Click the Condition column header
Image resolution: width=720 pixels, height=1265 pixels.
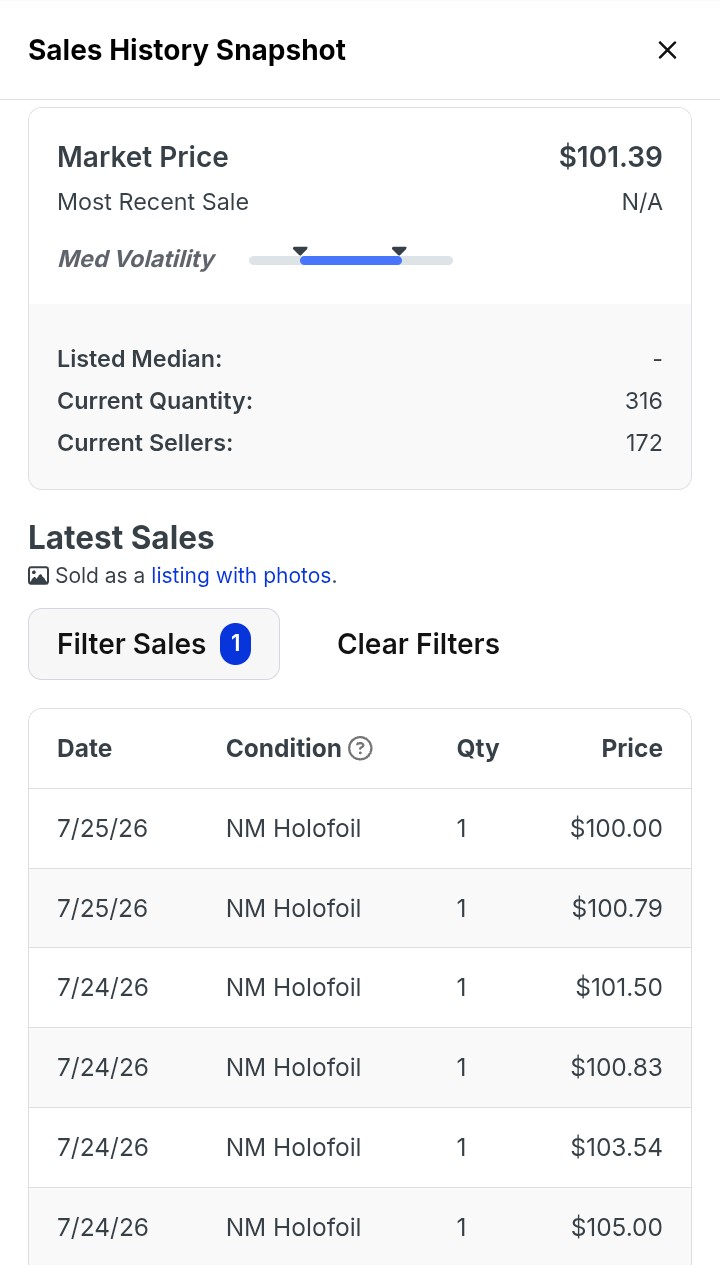(284, 749)
